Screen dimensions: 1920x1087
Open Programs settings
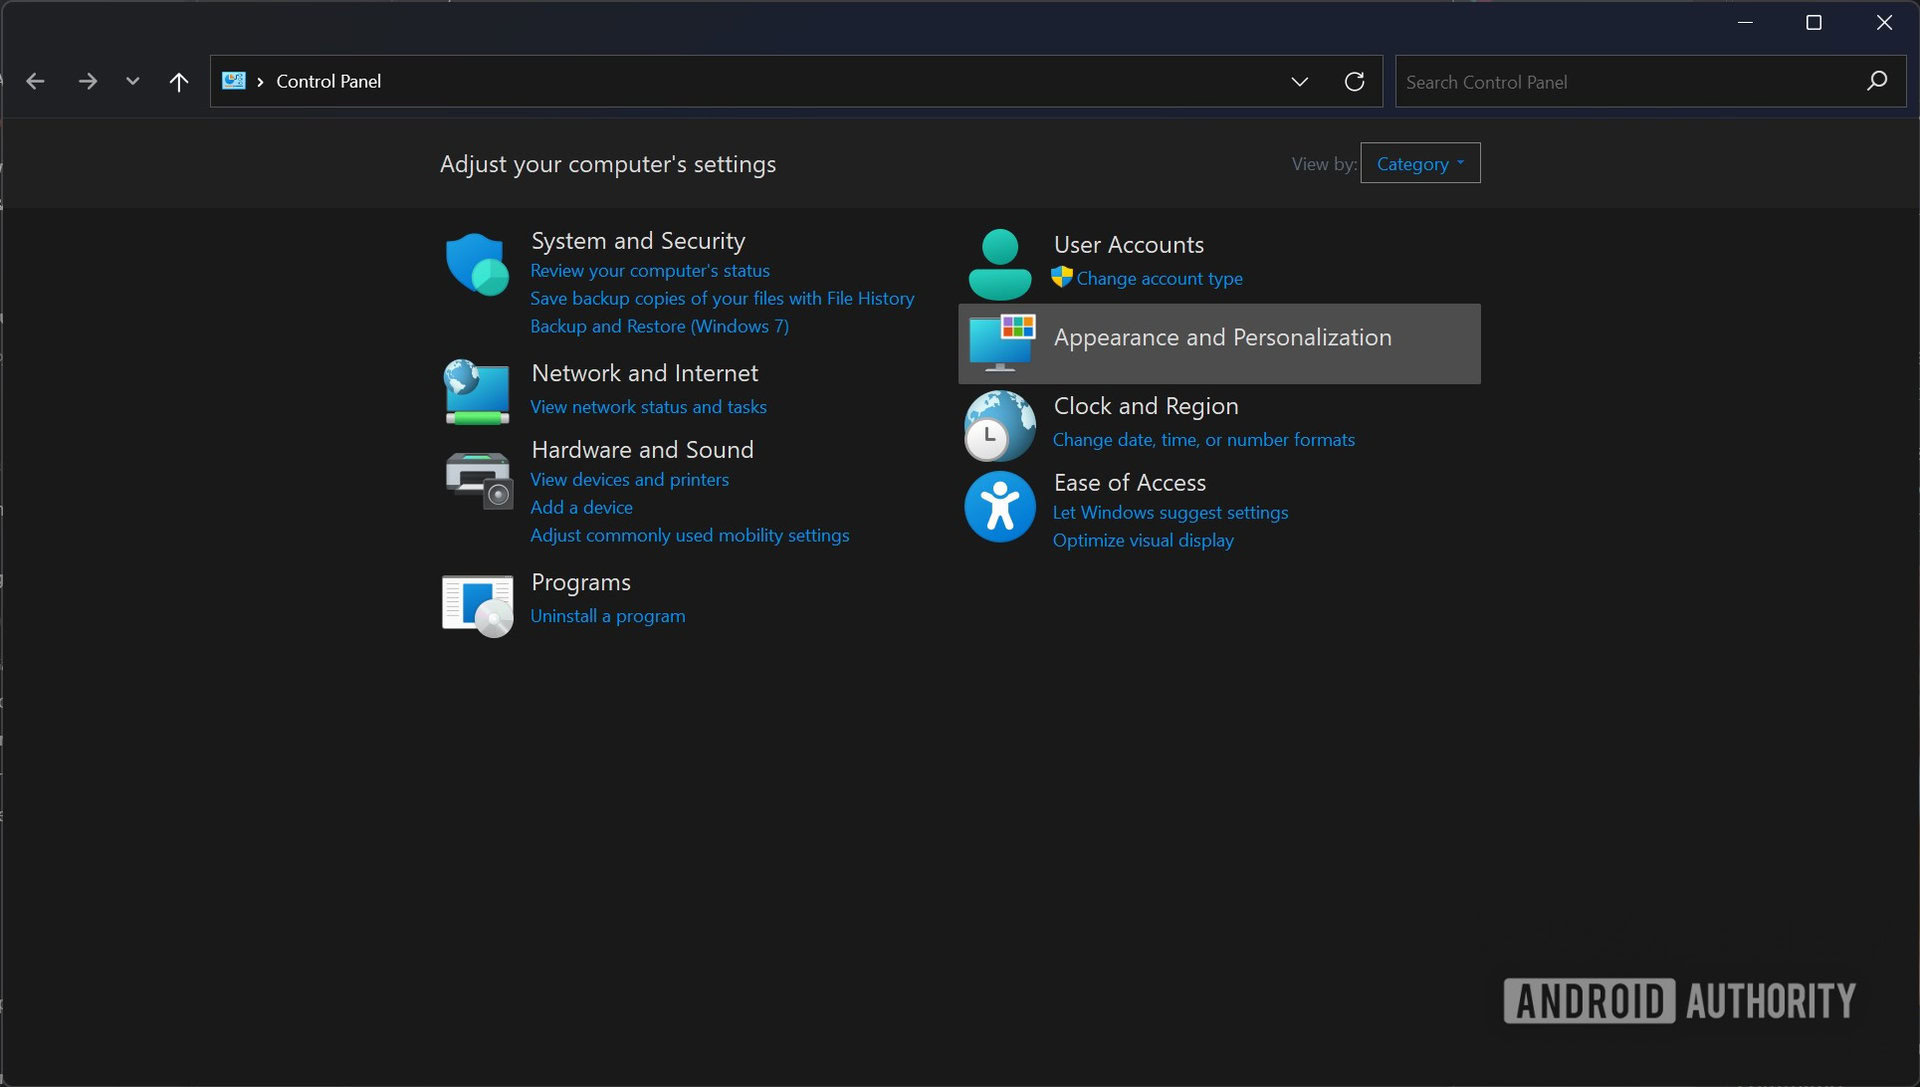[582, 580]
